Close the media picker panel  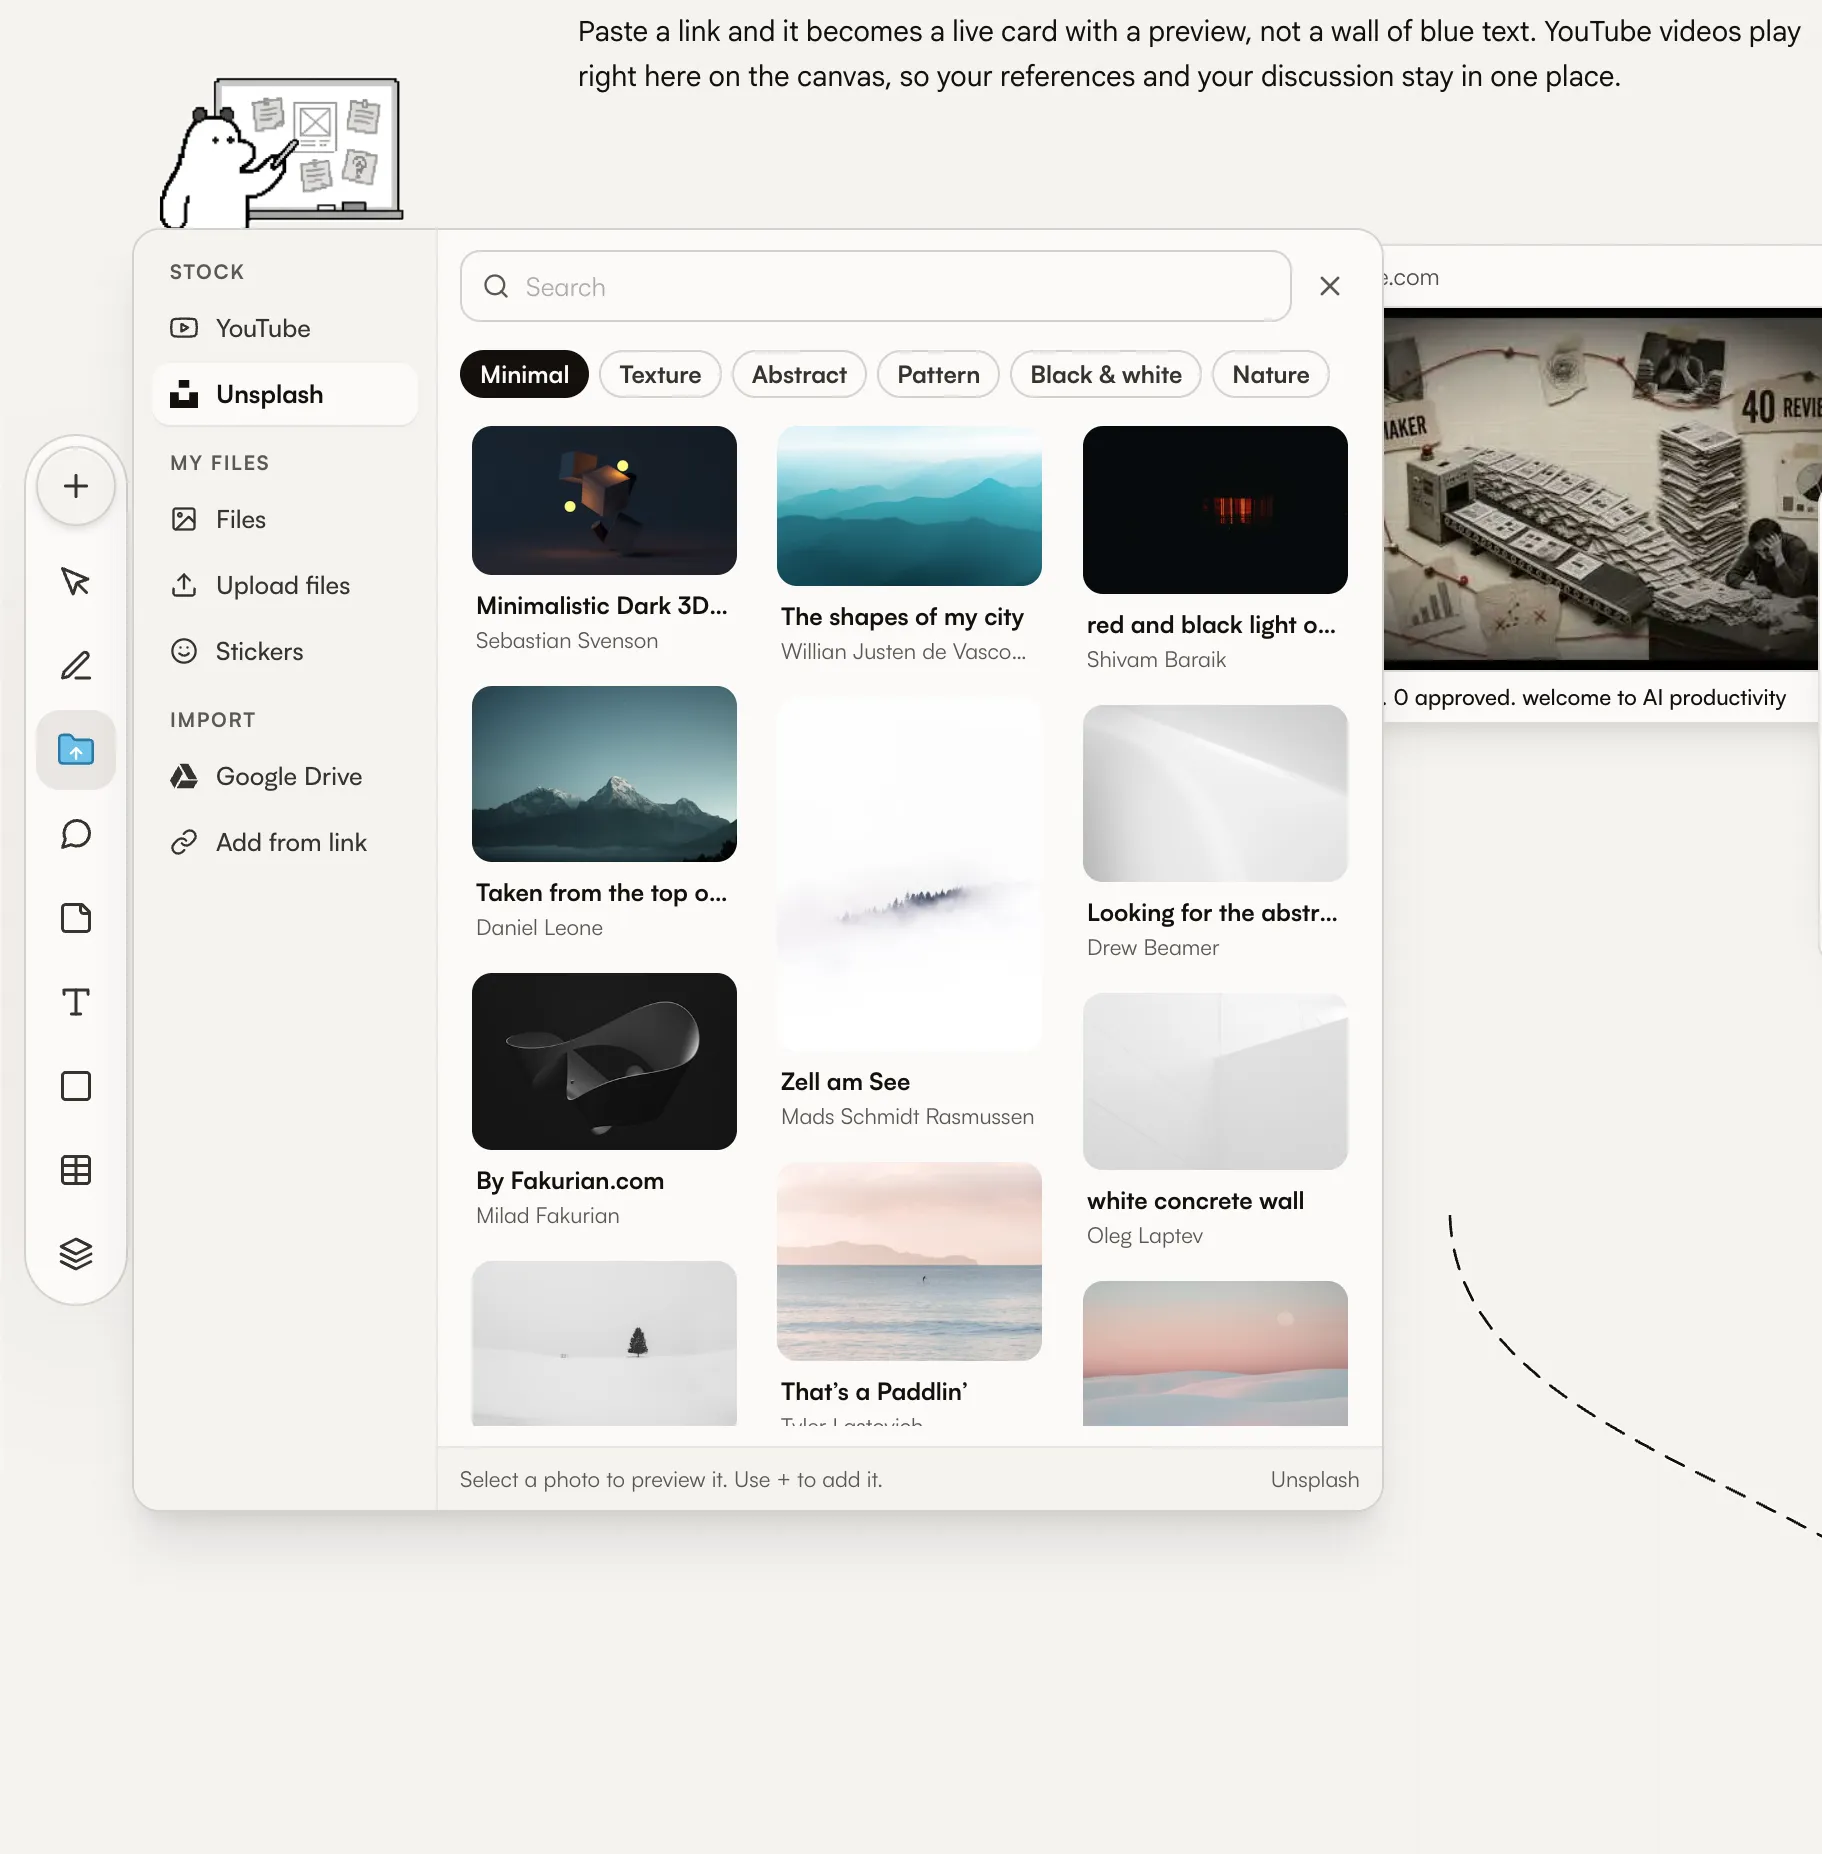pos(1330,286)
